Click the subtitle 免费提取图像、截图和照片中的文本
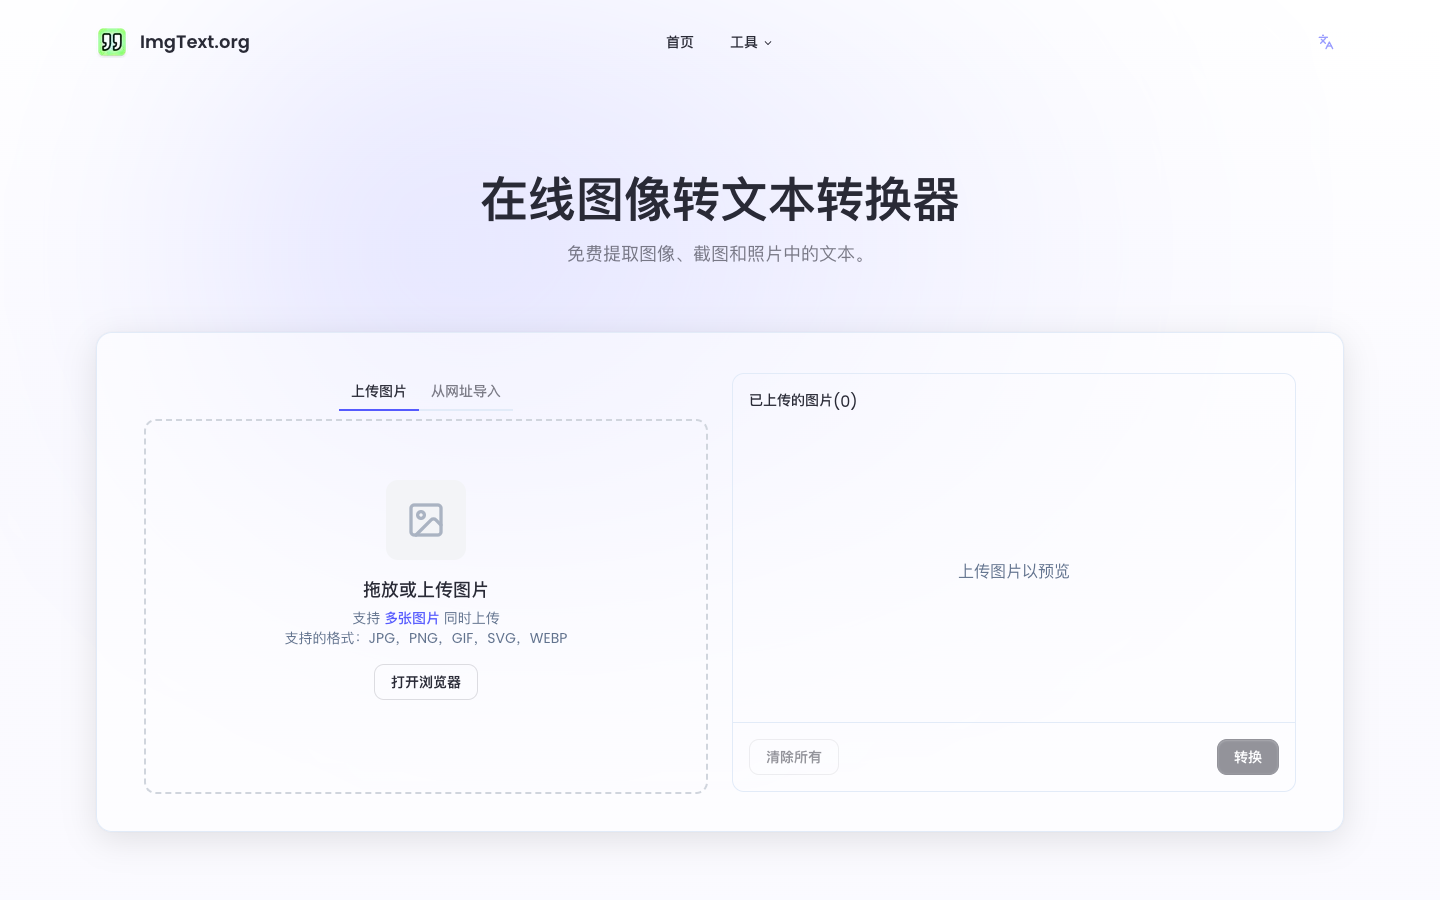The width and height of the screenshot is (1440, 900). (720, 254)
